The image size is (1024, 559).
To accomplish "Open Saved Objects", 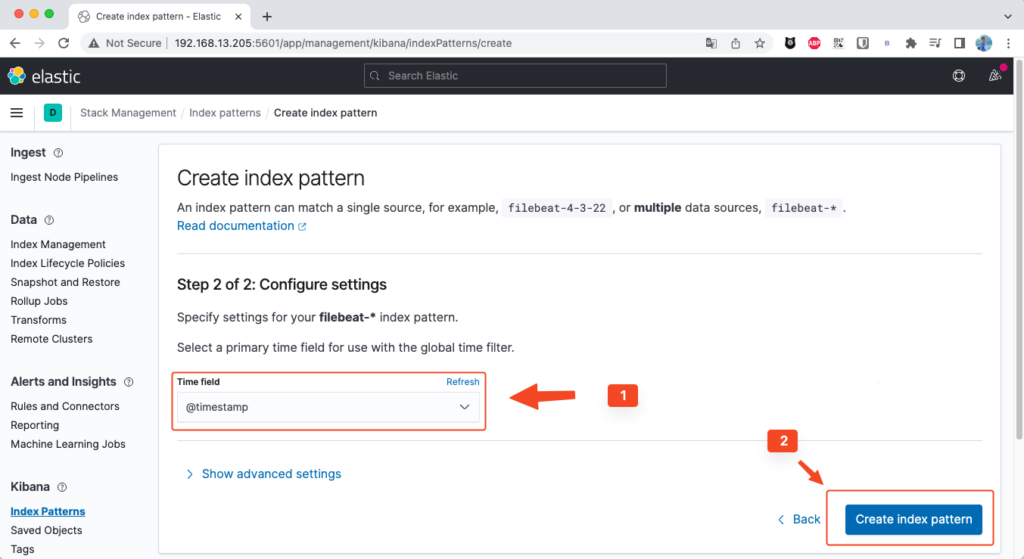I will (46, 530).
